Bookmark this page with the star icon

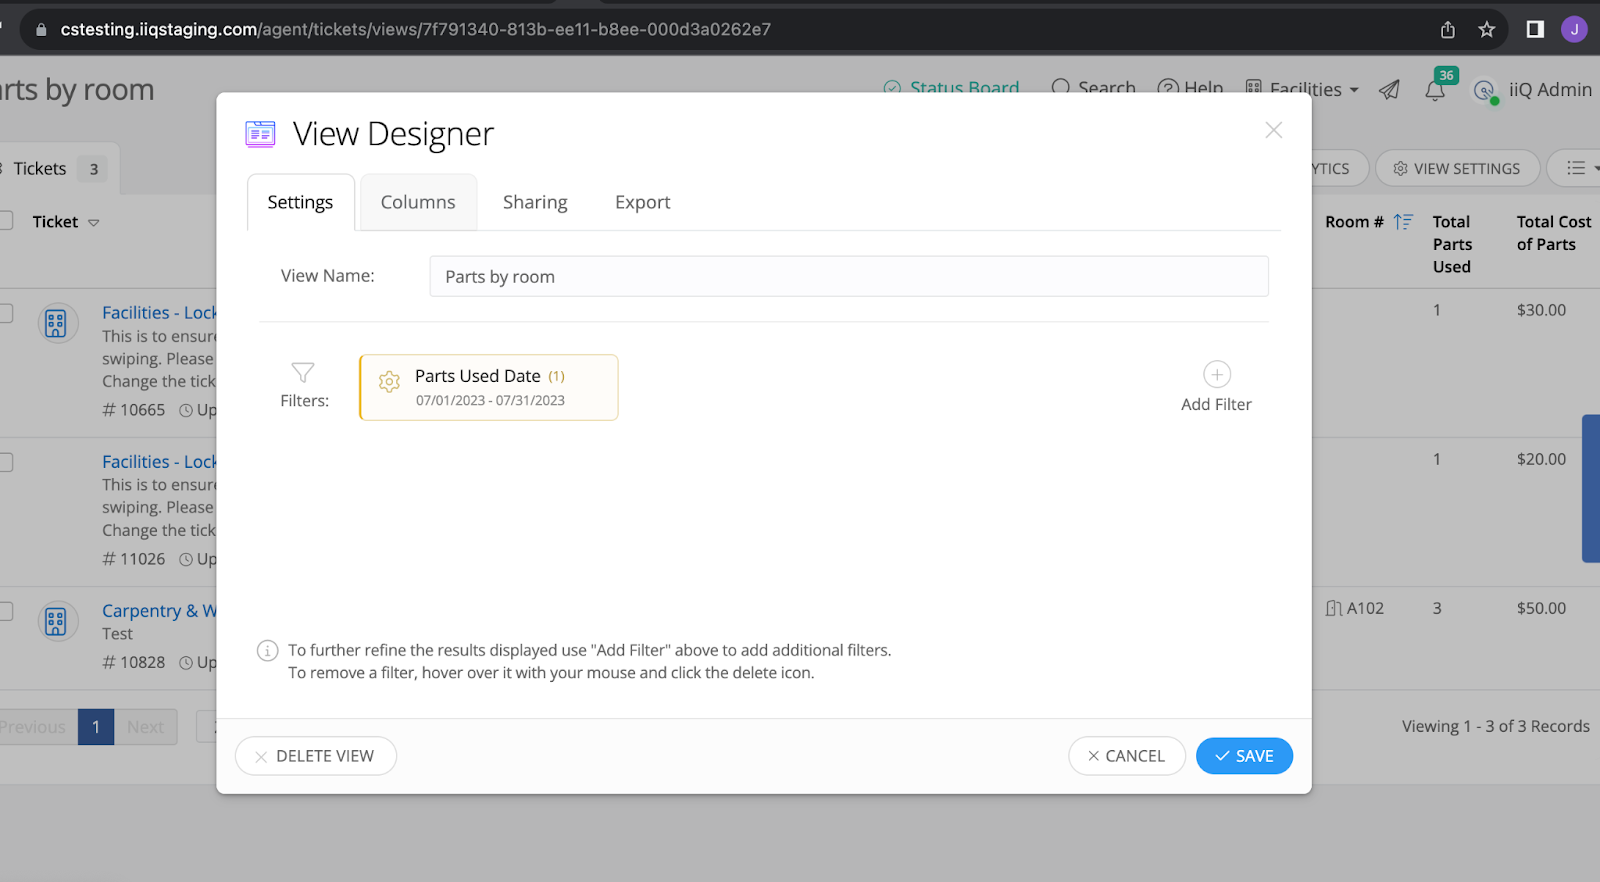1487,29
